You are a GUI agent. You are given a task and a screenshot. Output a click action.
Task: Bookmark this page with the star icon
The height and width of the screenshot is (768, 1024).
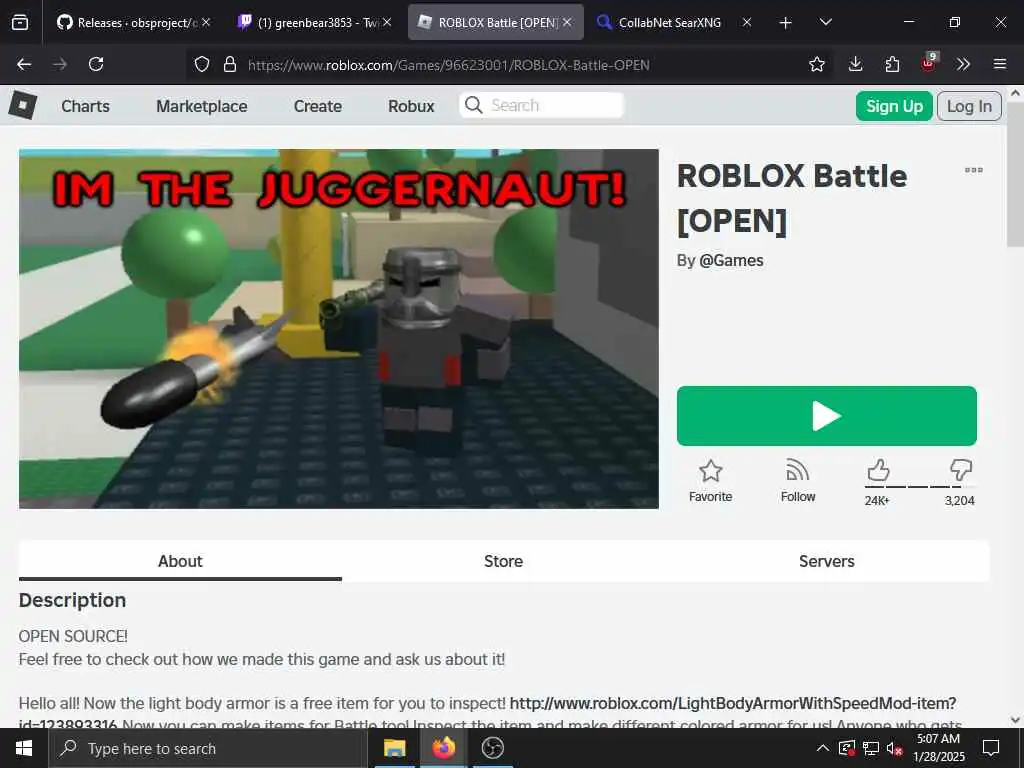816,64
